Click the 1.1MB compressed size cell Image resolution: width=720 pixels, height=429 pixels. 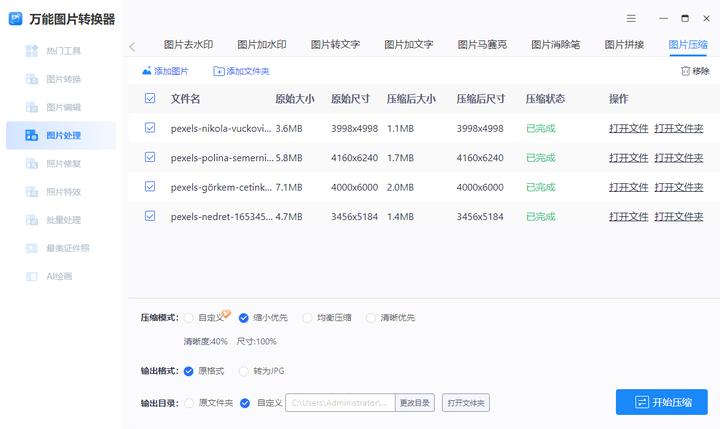click(x=400, y=129)
